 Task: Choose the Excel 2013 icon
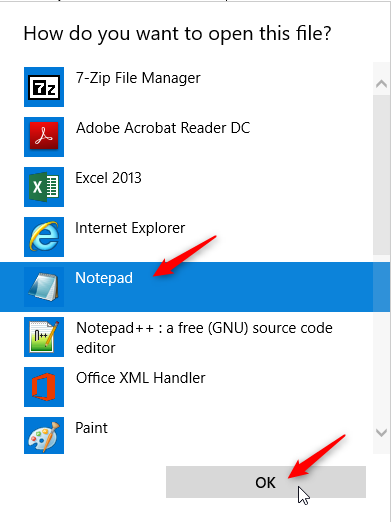pyautogui.click(x=44, y=187)
